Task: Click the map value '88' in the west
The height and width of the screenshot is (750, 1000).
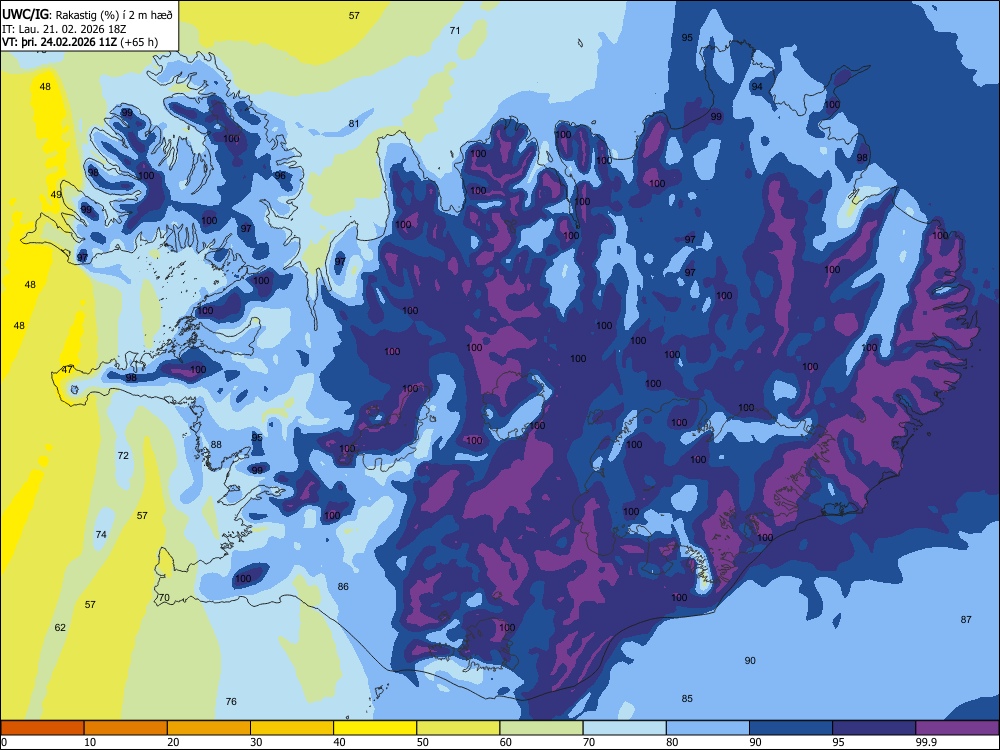Action: [216, 445]
